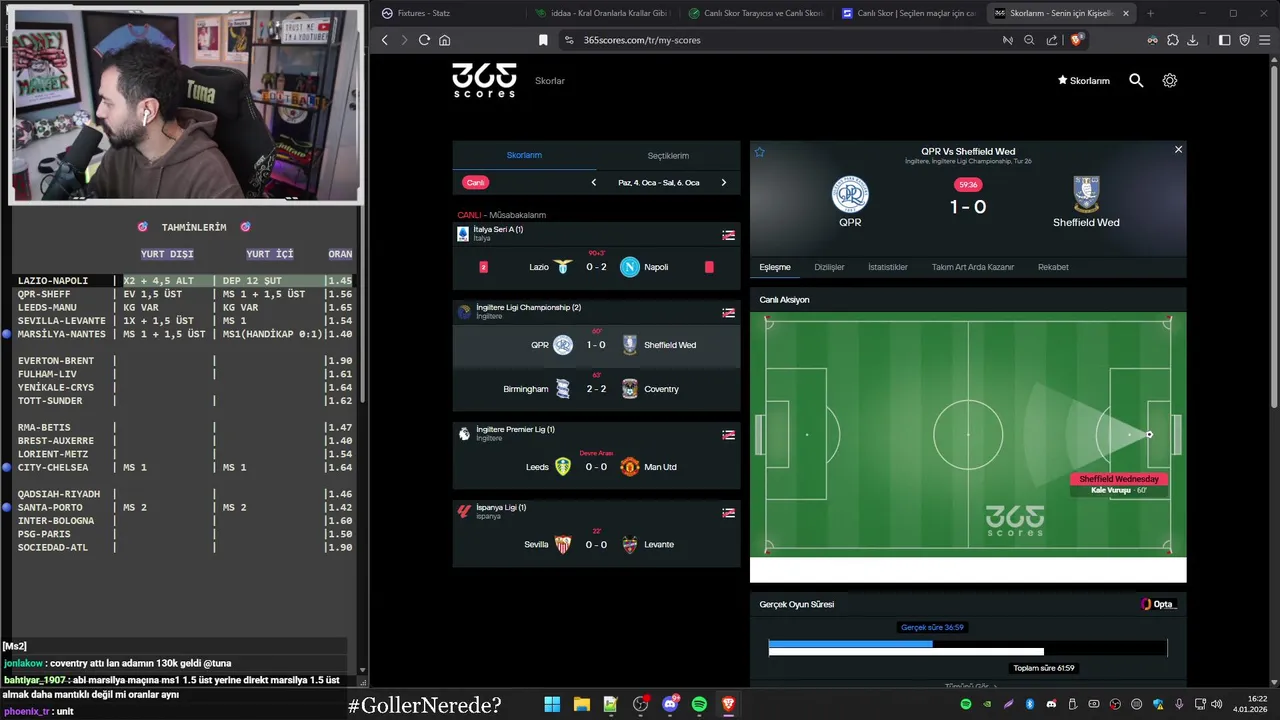Open the browser hamburger menu
1280x720 pixels.
pos(1265,40)
